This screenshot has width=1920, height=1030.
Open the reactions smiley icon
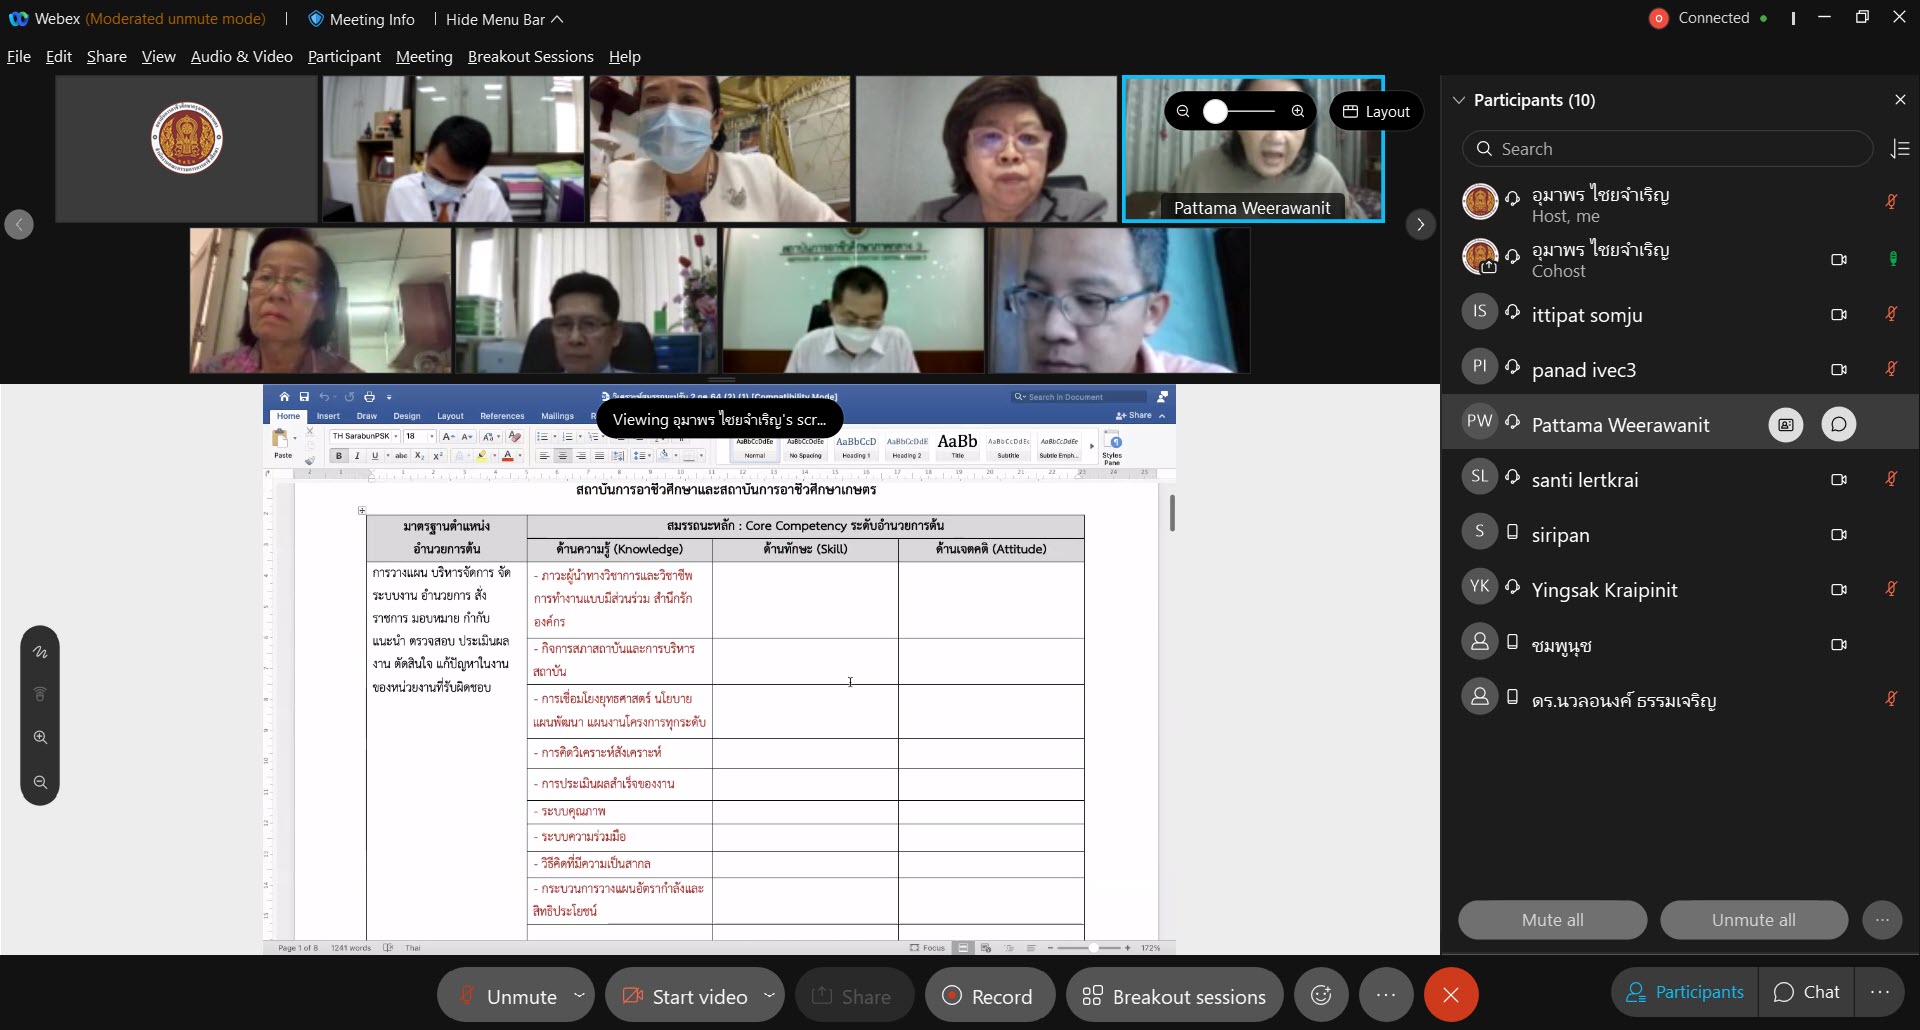(1321, 995)
